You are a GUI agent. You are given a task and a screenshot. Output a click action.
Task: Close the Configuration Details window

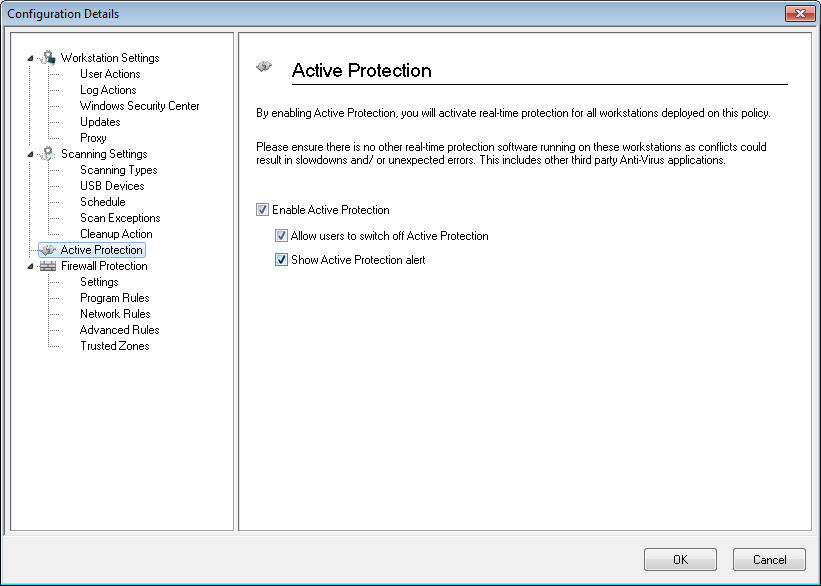800,14
